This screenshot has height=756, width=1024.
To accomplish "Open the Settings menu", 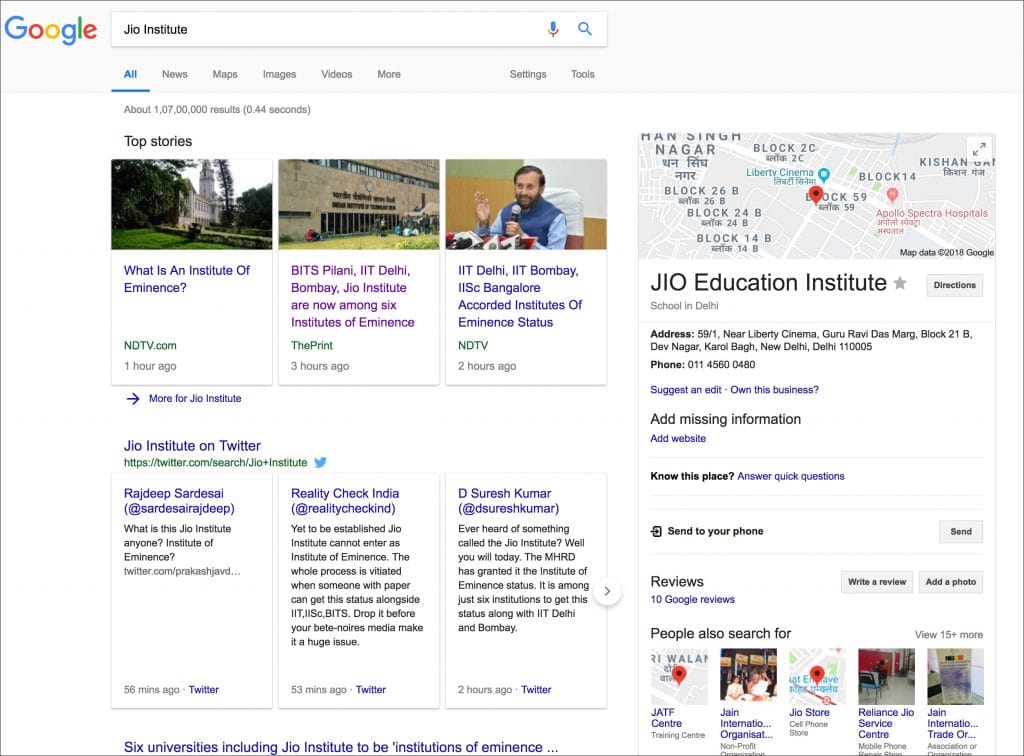I will point(527,74).
